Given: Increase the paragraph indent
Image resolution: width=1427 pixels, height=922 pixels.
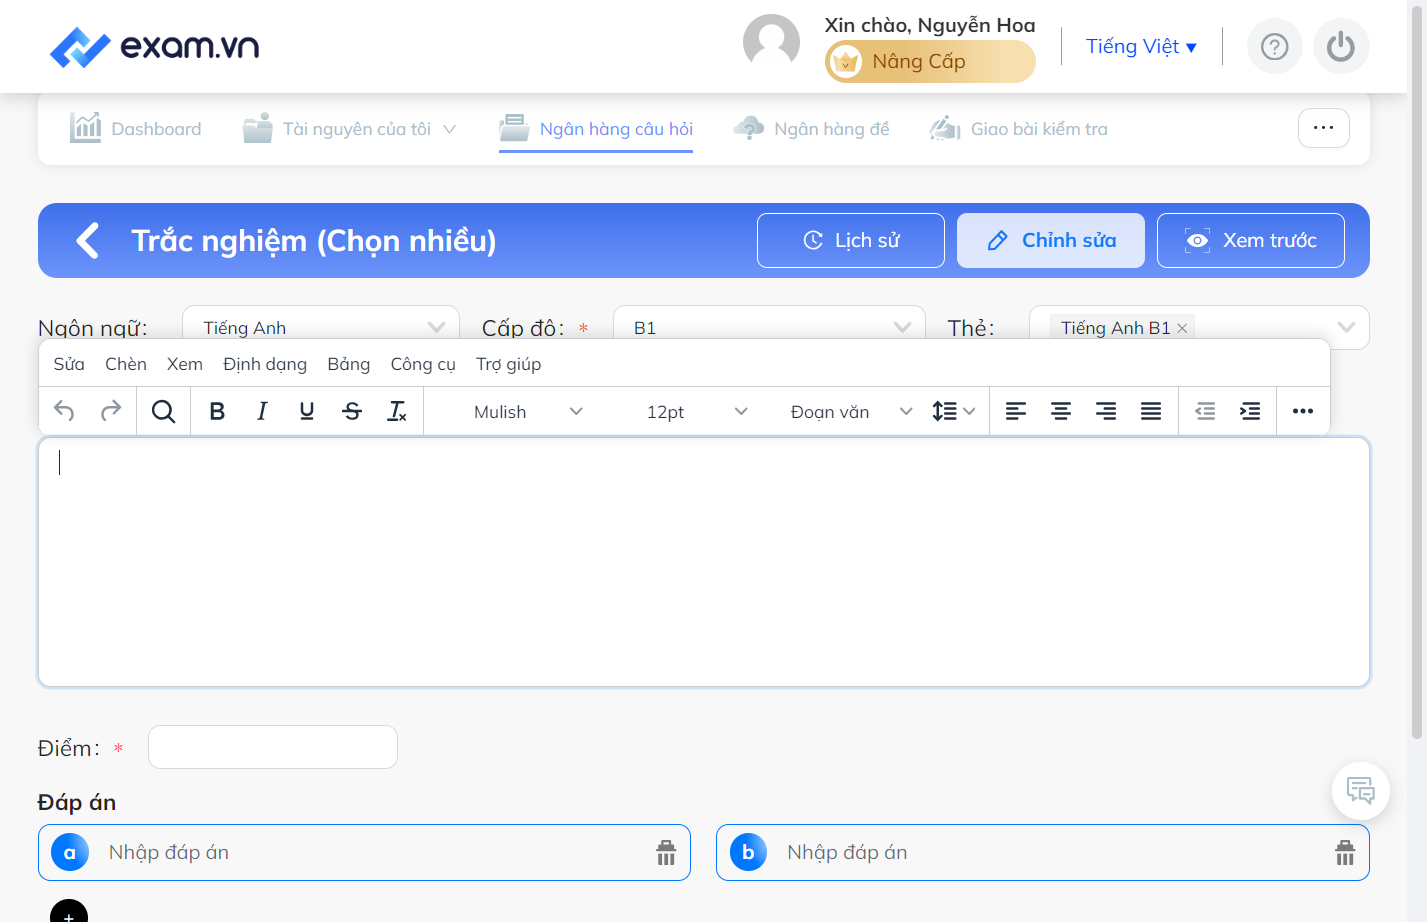Looking at the screenshot, I should pyautogui.click(x=1250, y=411).
